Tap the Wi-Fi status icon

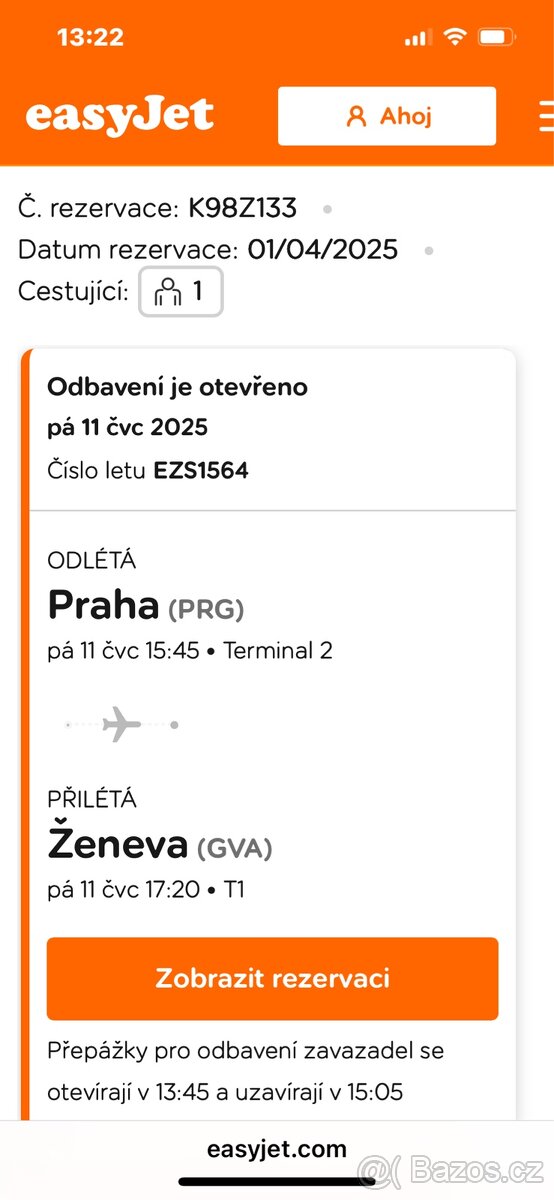coord(456,38)
